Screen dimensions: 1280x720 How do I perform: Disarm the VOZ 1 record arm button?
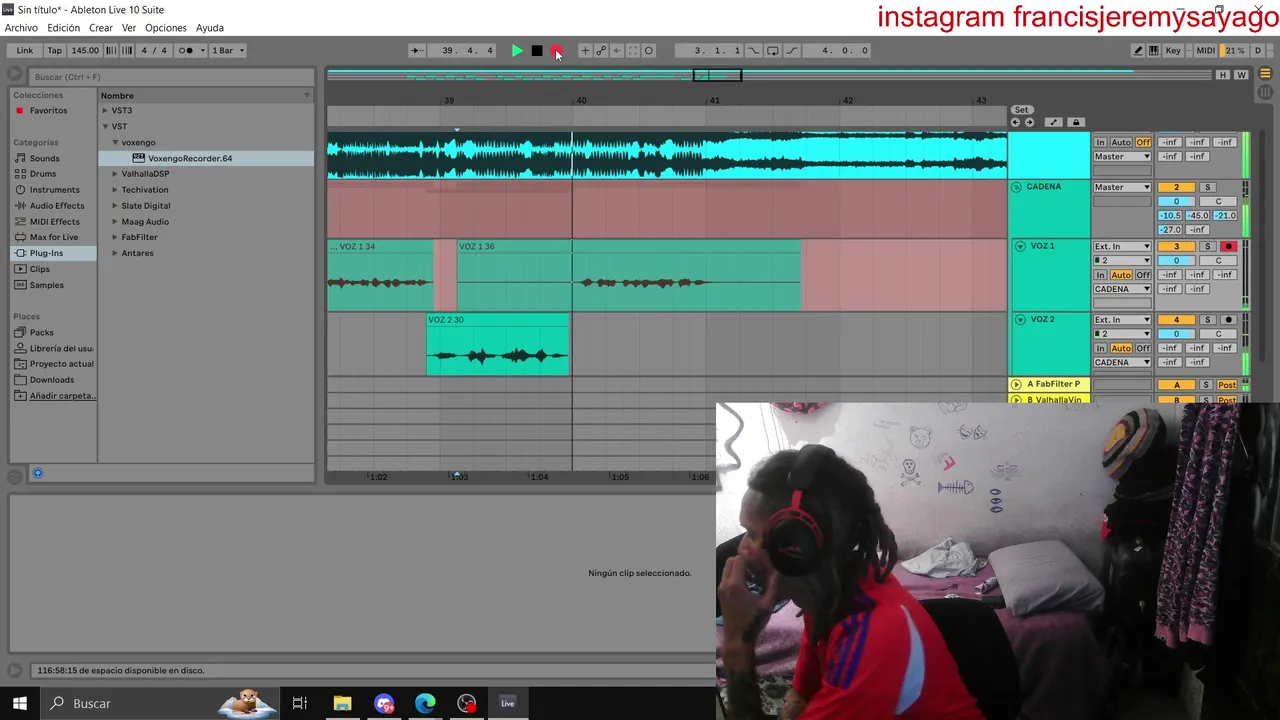click(1229, 246)
